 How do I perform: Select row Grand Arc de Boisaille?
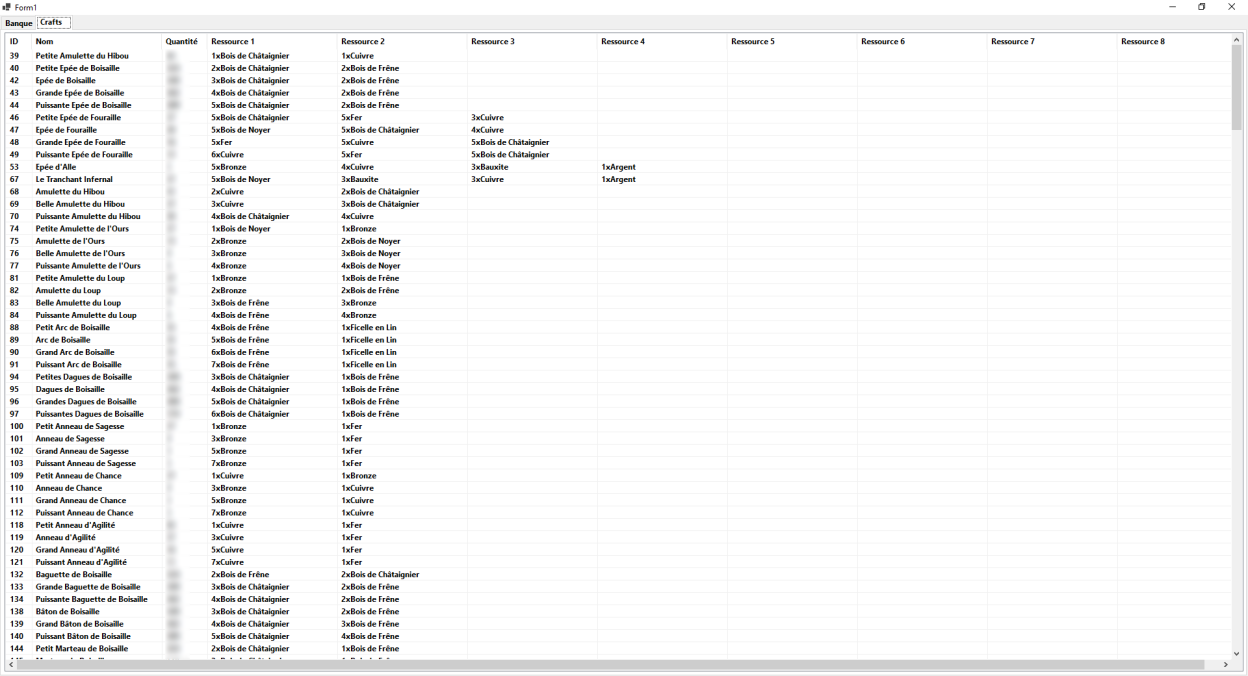coord(619,352)
